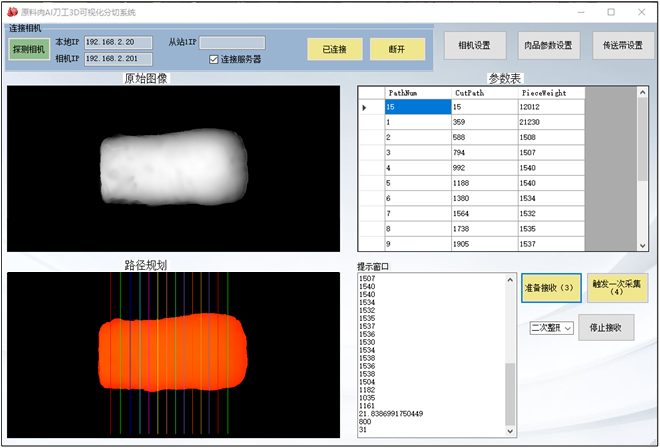Screen dimensions: 660x448
Task: Click the 本地IP address field
Action: coord(117,42)
